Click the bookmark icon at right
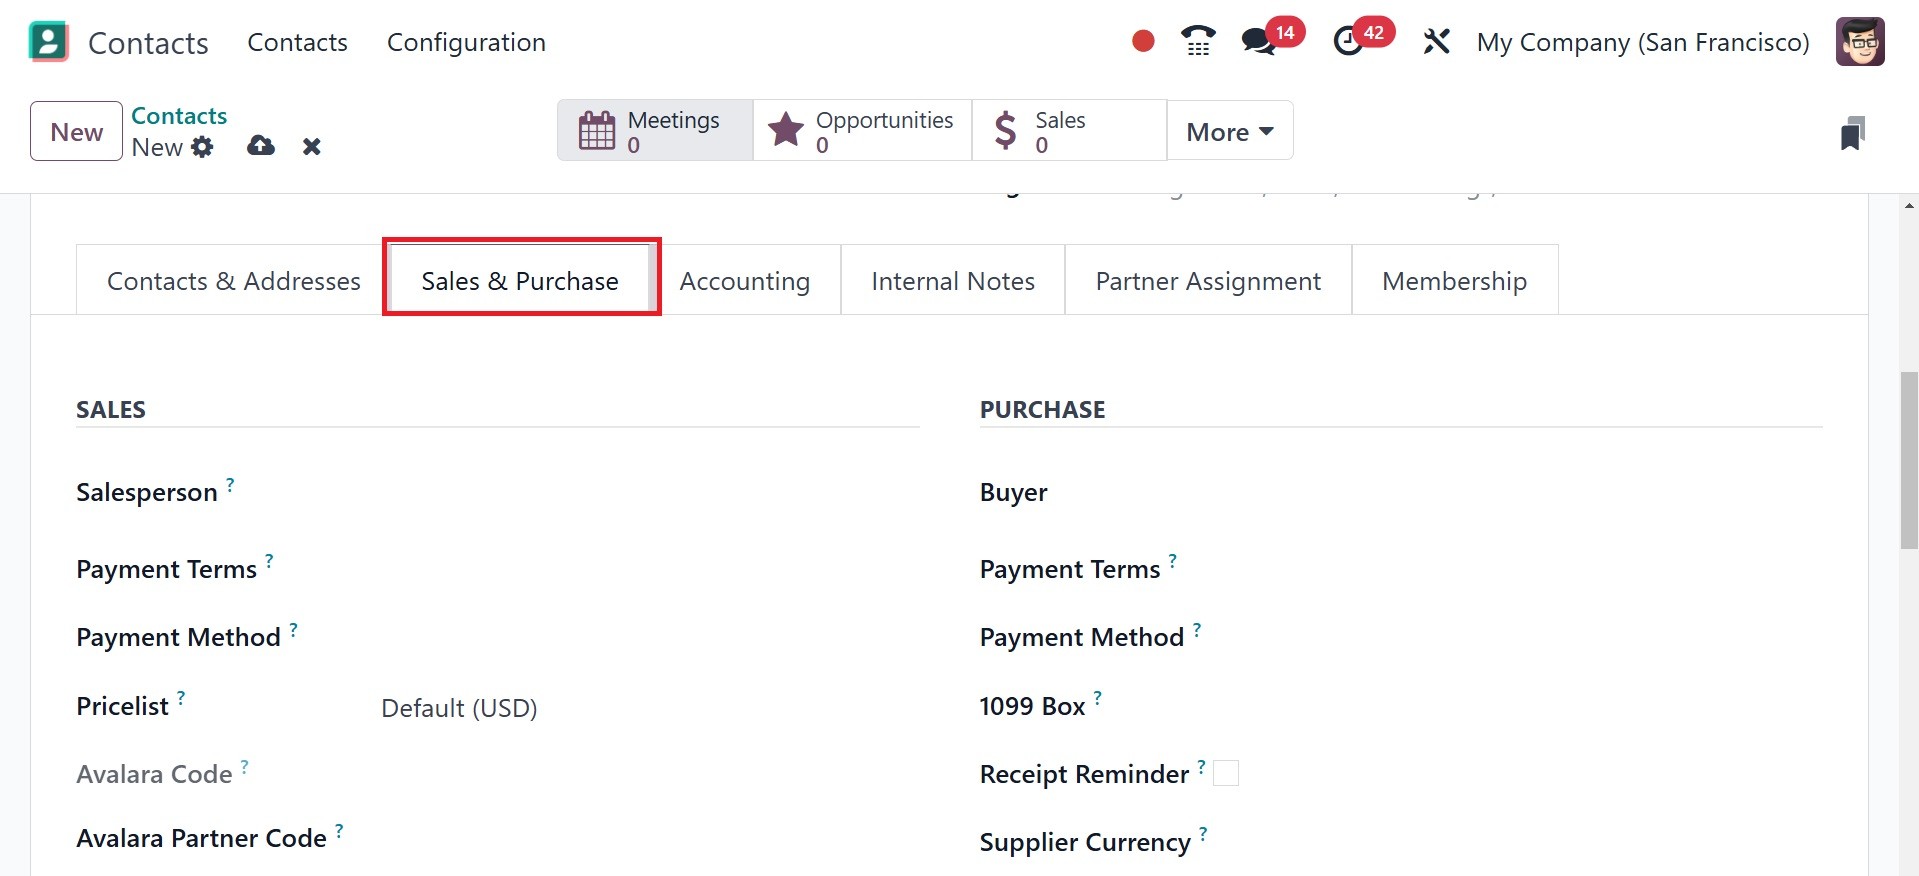The width and height of the screenshot is (1919, 876). coord(1852,133)
